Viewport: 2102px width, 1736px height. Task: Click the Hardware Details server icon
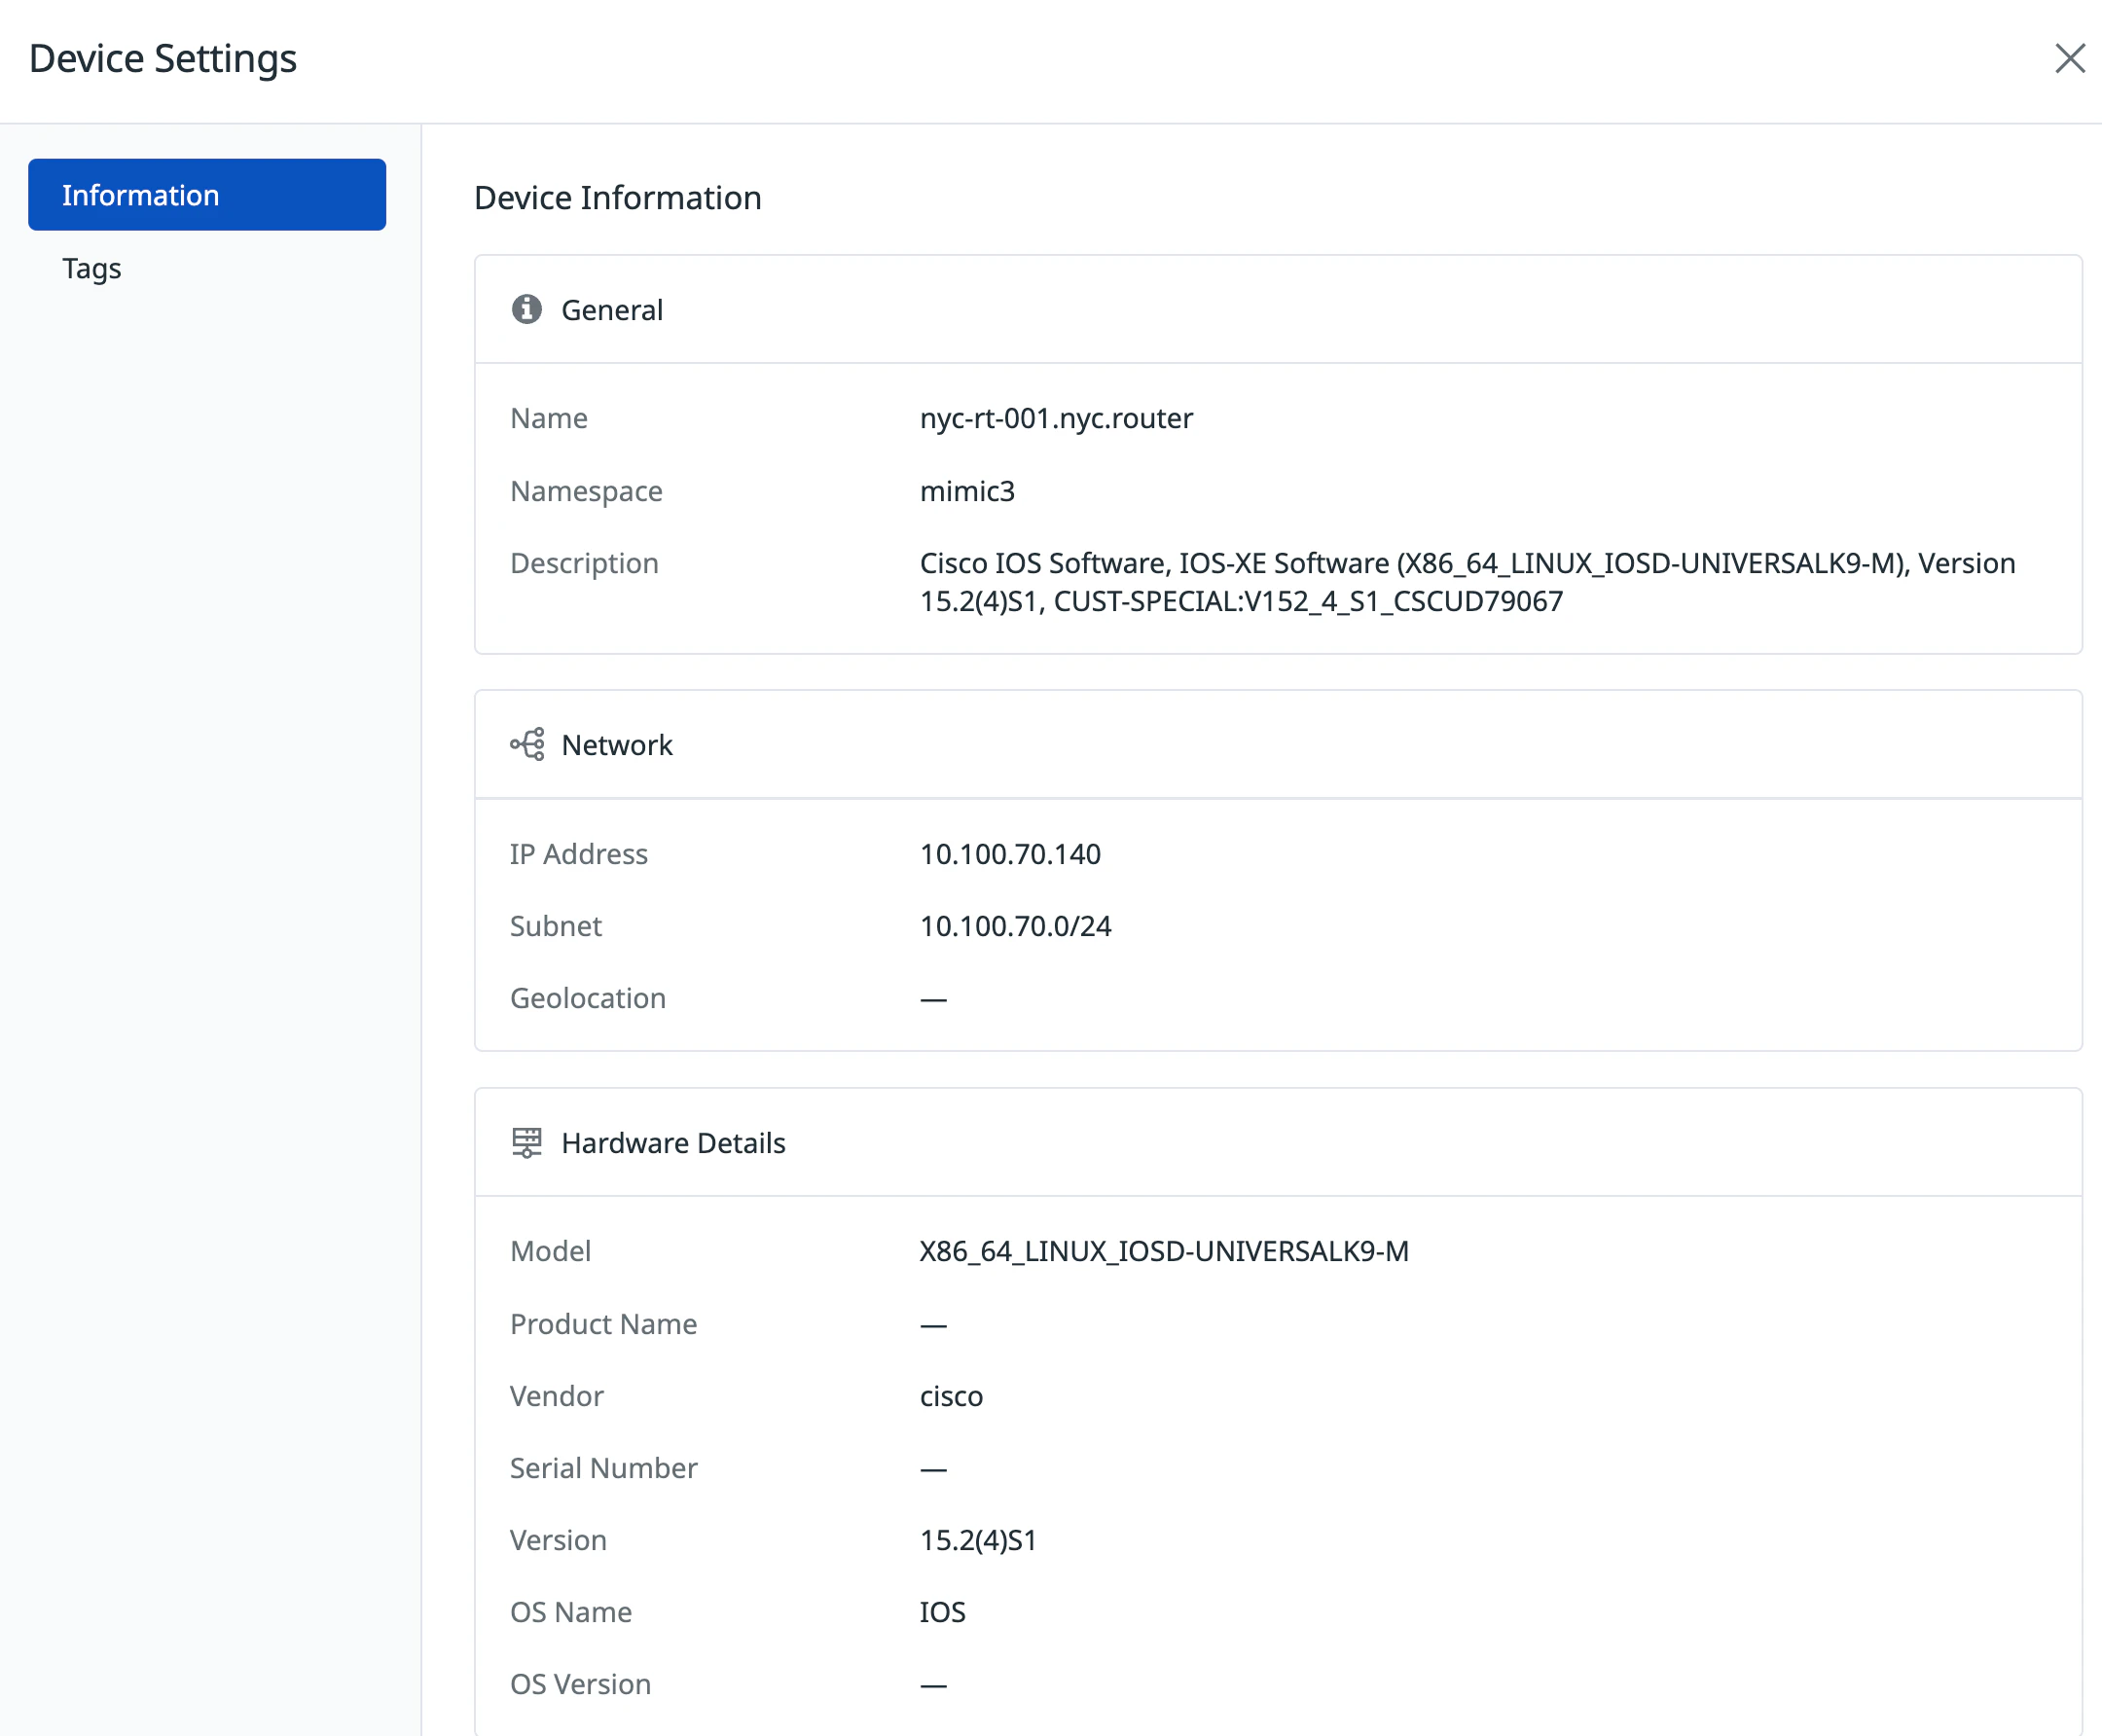pyautogui.click(x=526, y=1143)
